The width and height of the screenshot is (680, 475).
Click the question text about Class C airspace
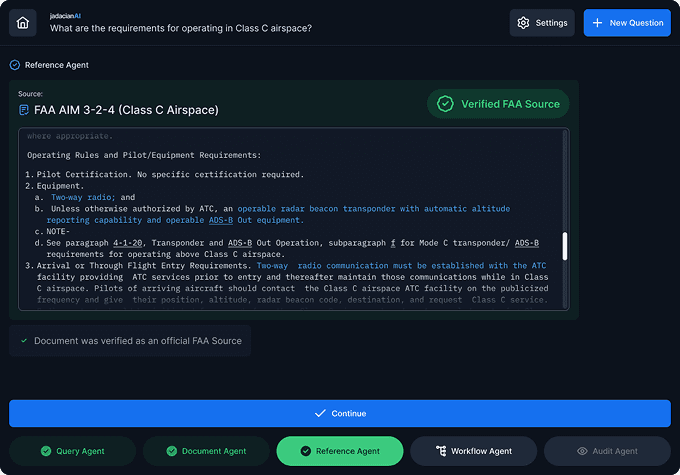coord(181,28)
